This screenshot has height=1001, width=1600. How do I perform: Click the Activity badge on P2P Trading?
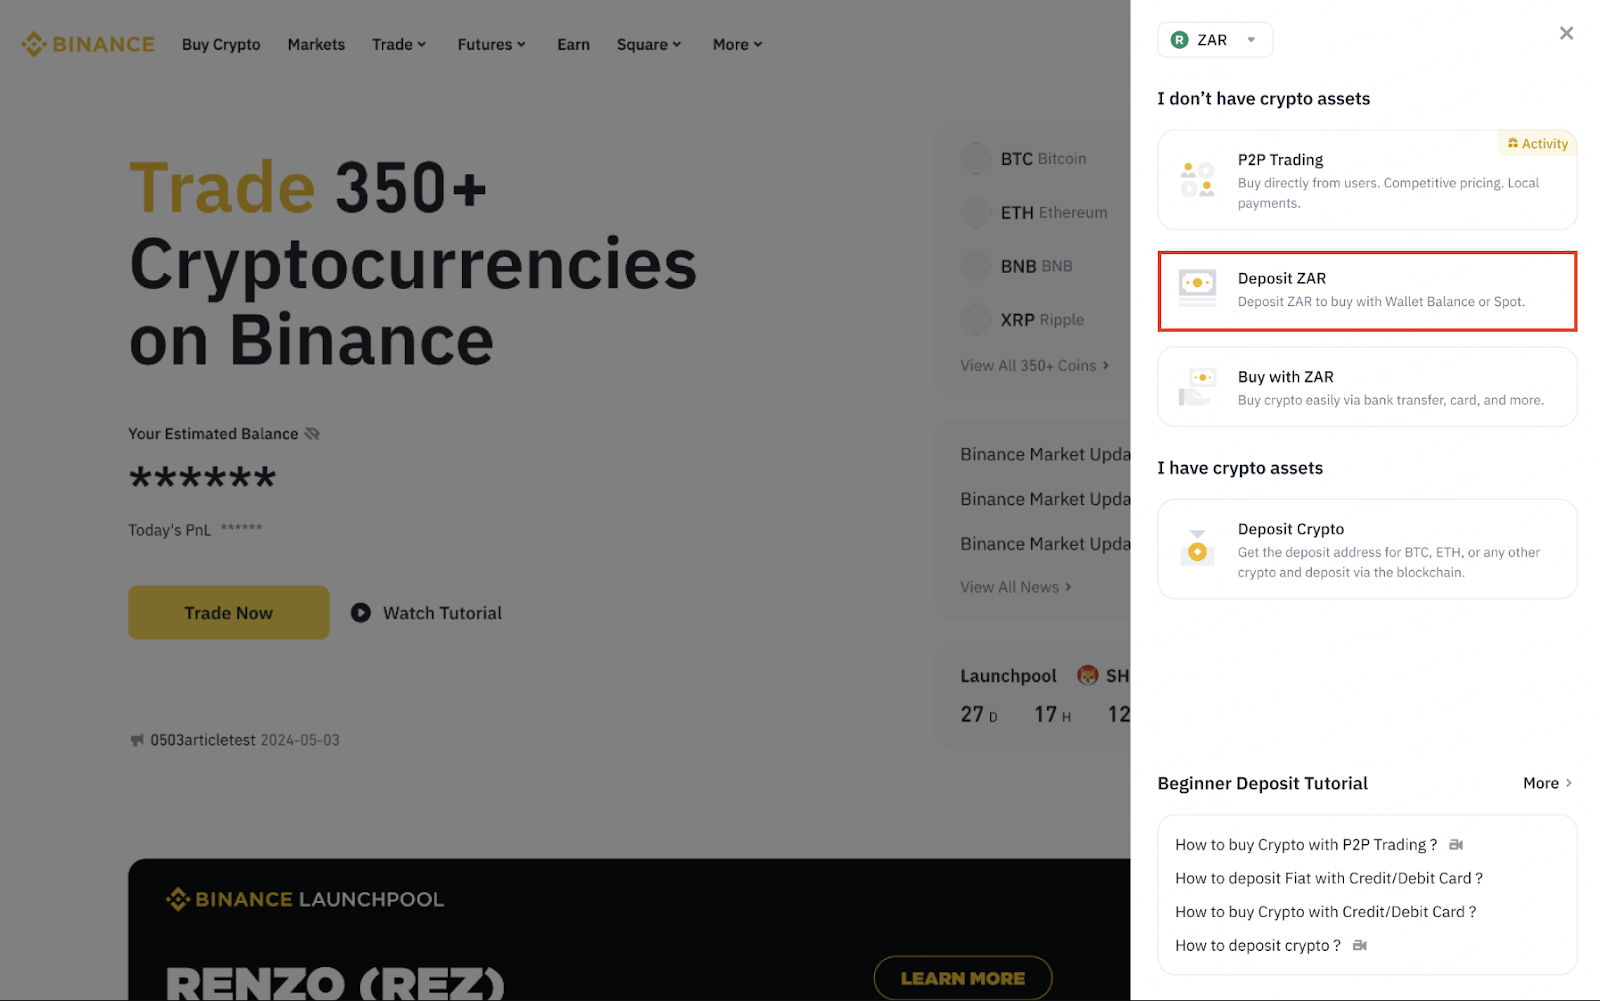(1538, 144)
